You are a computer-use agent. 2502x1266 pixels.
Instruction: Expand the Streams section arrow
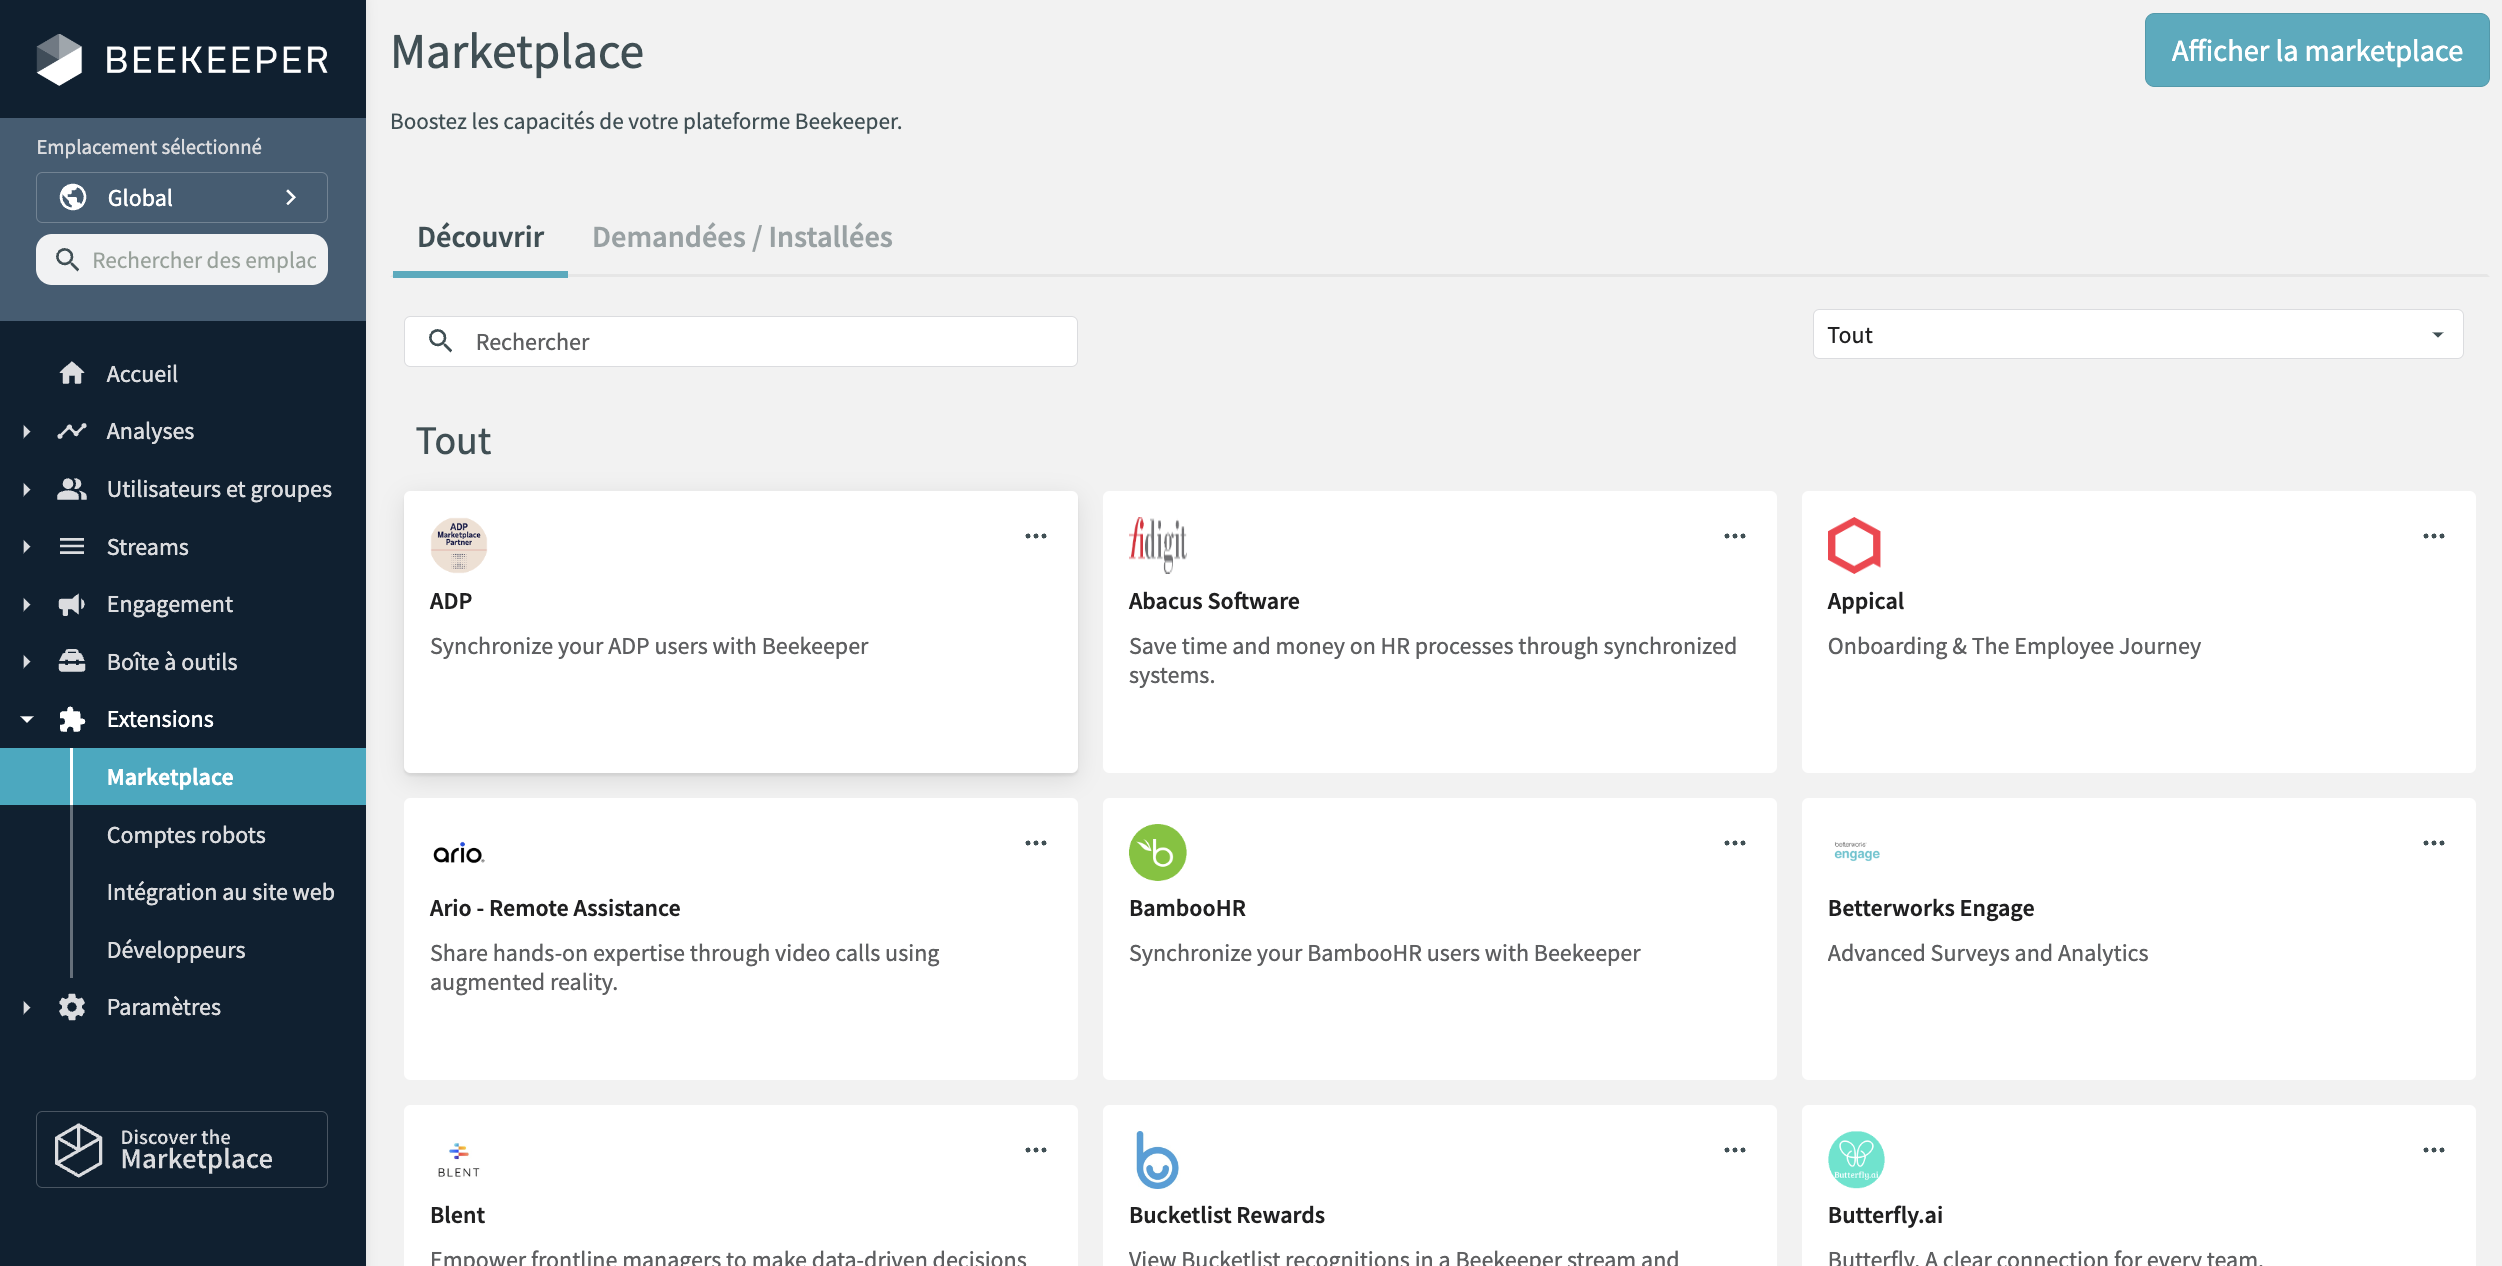(27, 546)
